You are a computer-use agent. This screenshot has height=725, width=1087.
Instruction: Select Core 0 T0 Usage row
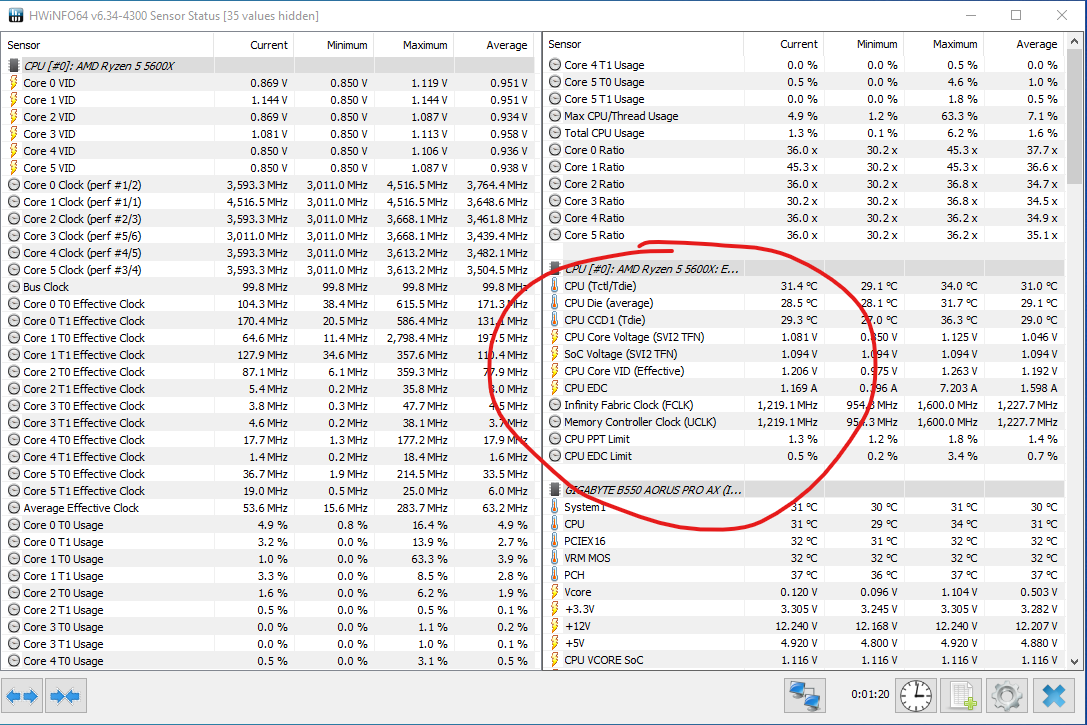270,525
